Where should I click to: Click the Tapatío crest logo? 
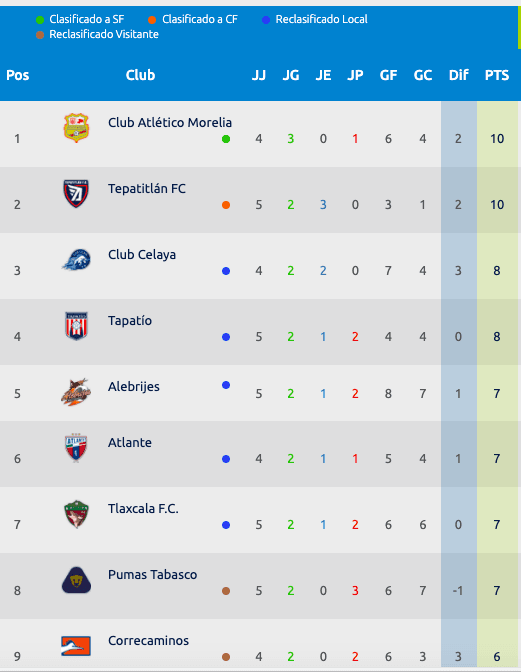click(x=76, y=326)
